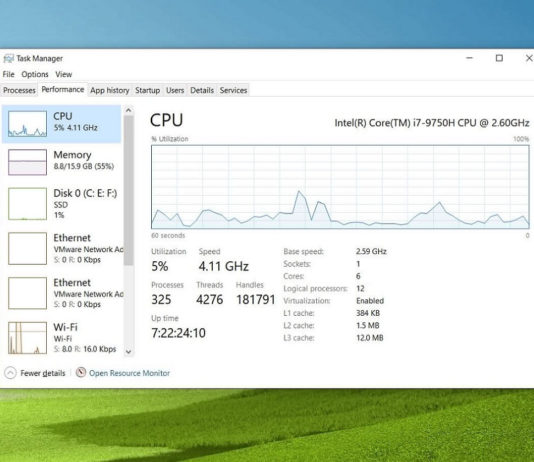This screenshot has width=534, height=462.
Task: Click the CPU utilization graph
Action: click(x=340, y=187)
